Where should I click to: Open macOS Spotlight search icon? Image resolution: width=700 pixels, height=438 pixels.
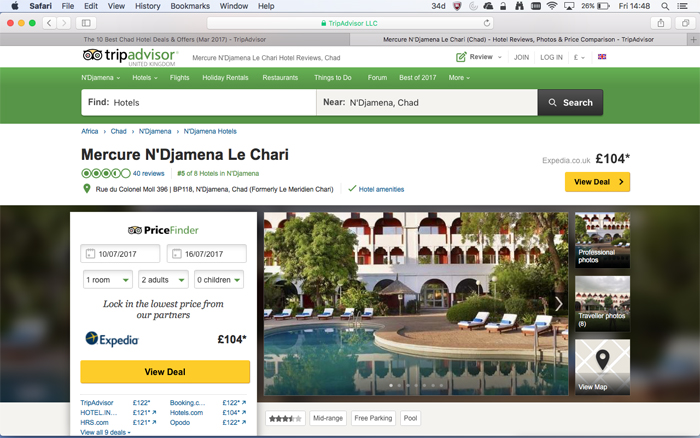tap(665, 6)
